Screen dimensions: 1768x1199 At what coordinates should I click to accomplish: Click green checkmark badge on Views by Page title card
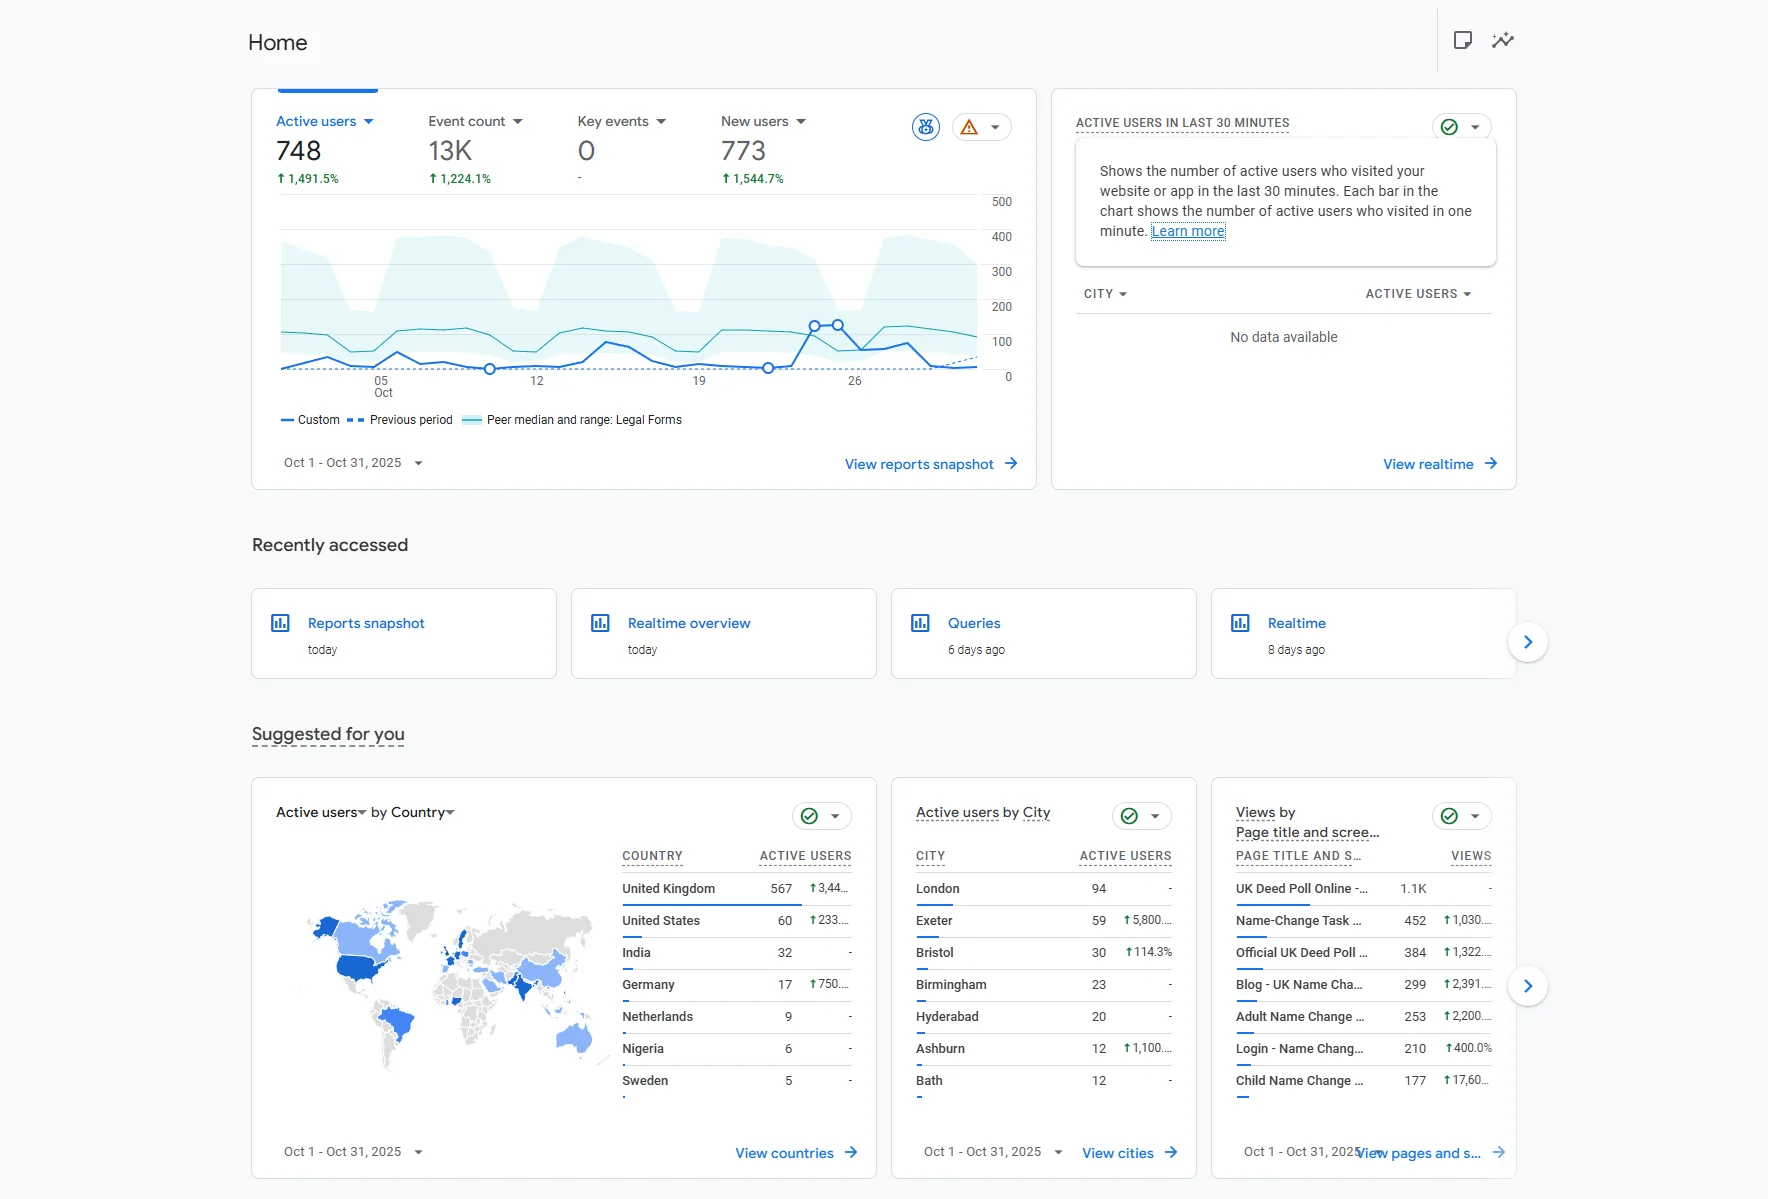point(1450,816)
